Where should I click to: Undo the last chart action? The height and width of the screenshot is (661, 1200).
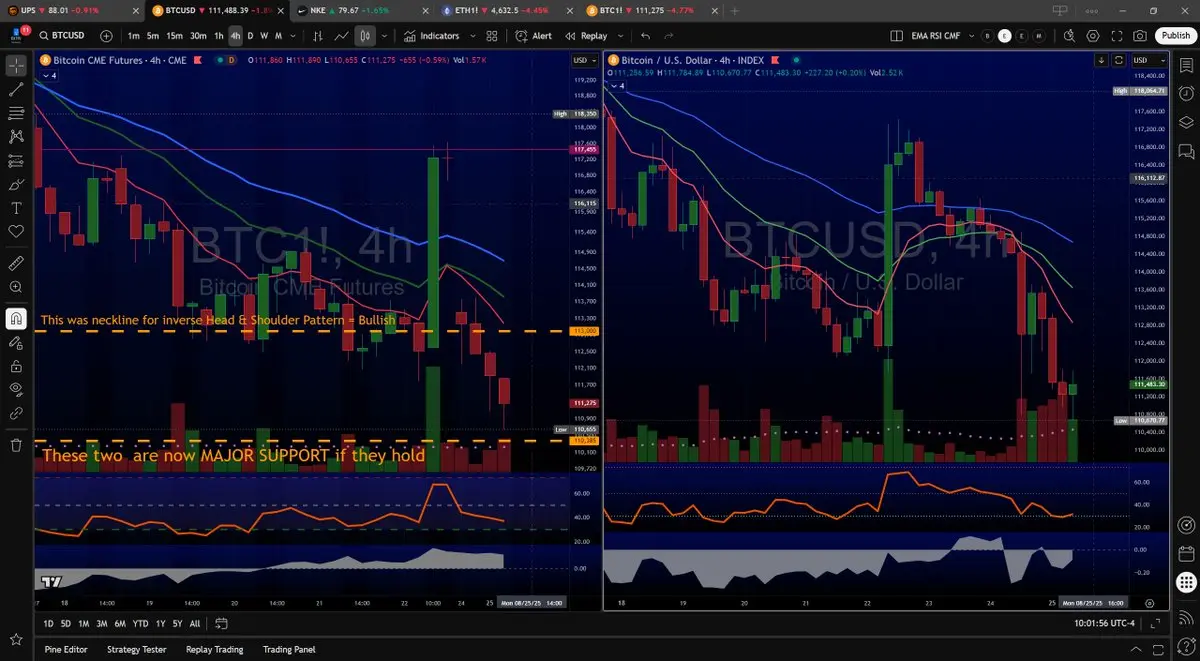click(645, 36)
